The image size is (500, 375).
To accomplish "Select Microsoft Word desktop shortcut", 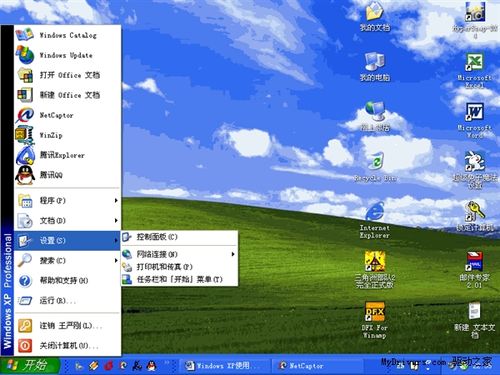I will [475, 120].
